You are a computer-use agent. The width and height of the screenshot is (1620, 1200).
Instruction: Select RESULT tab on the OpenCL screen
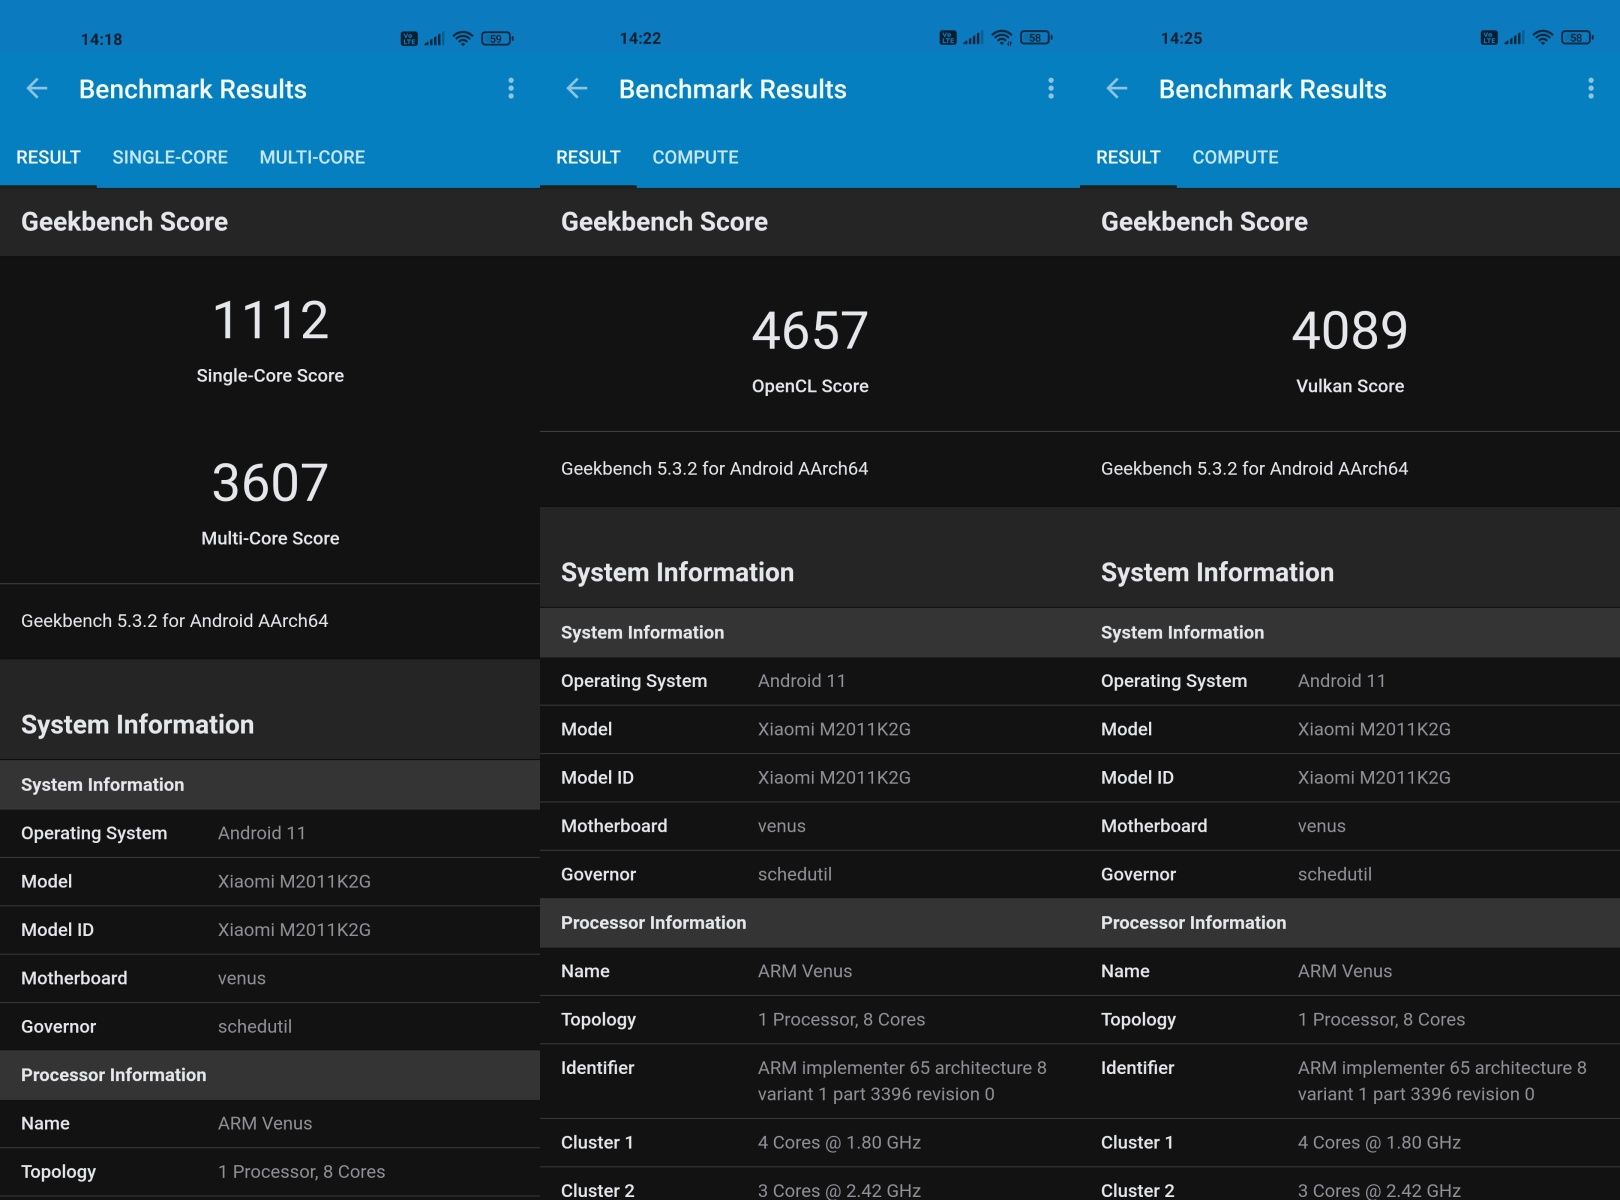click(x=588, y=157)
